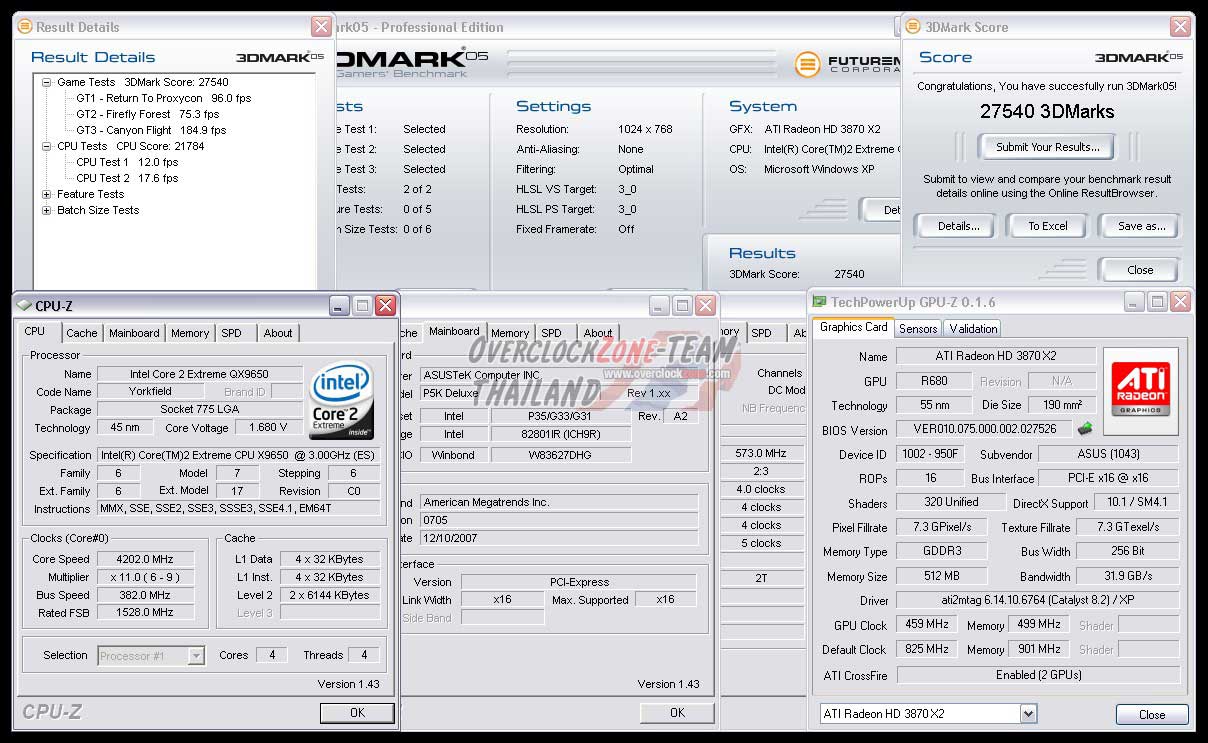Open the Mainboard tab in front CPU-Z
The image size is (1208, 743).
(x=134, y=333)
